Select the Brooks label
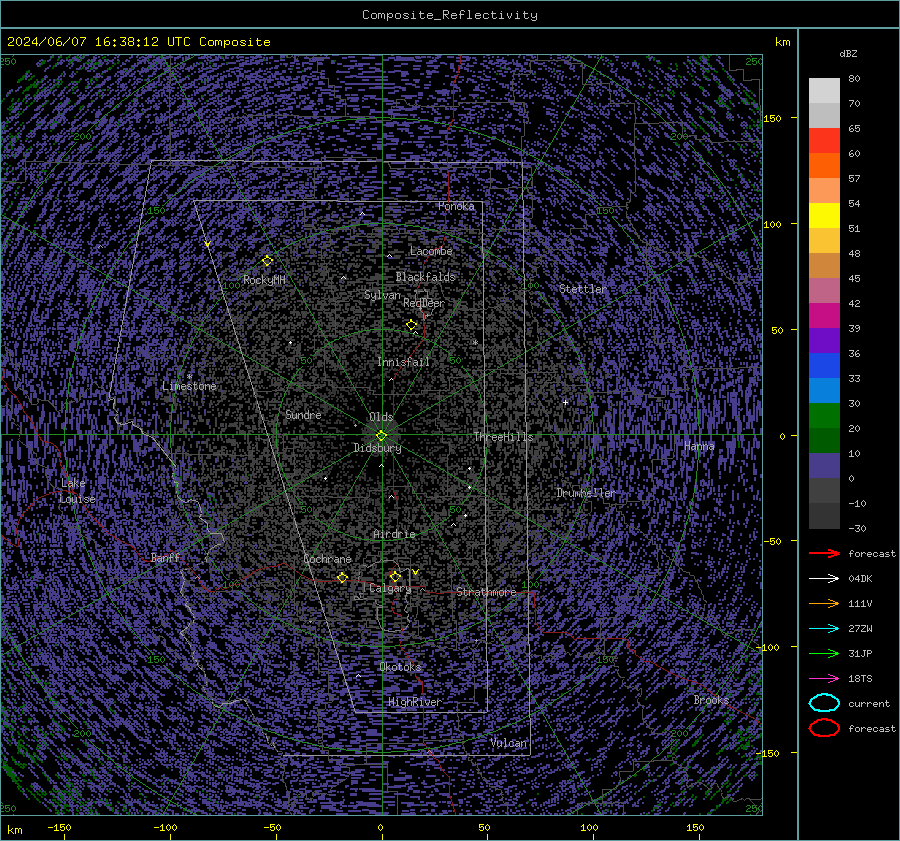Image resolution: width=900 pixels, height=841 pixels. point(711,700)
